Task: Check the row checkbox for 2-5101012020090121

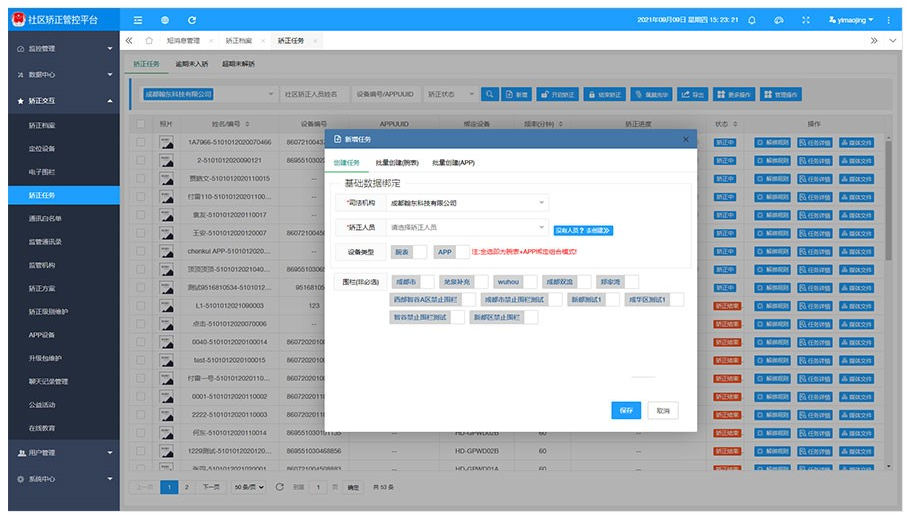Action: 141,160
